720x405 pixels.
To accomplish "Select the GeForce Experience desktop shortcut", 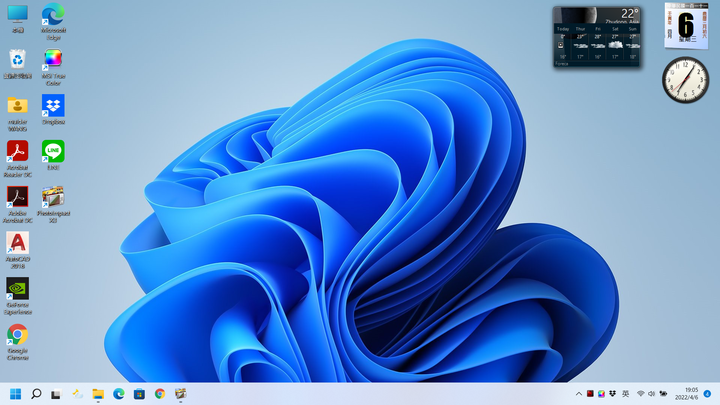I will (x=17, y=296).
